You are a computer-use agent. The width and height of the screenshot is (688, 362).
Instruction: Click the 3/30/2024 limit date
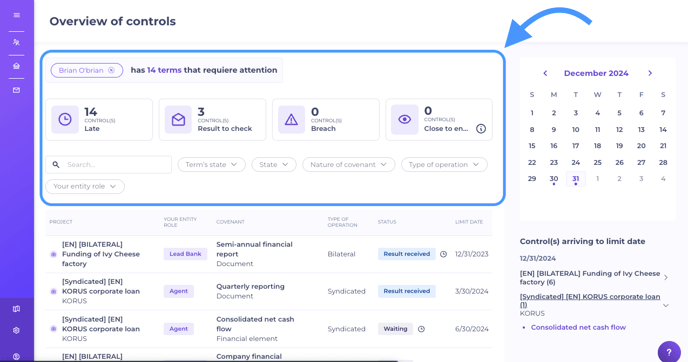click(471, 291)
